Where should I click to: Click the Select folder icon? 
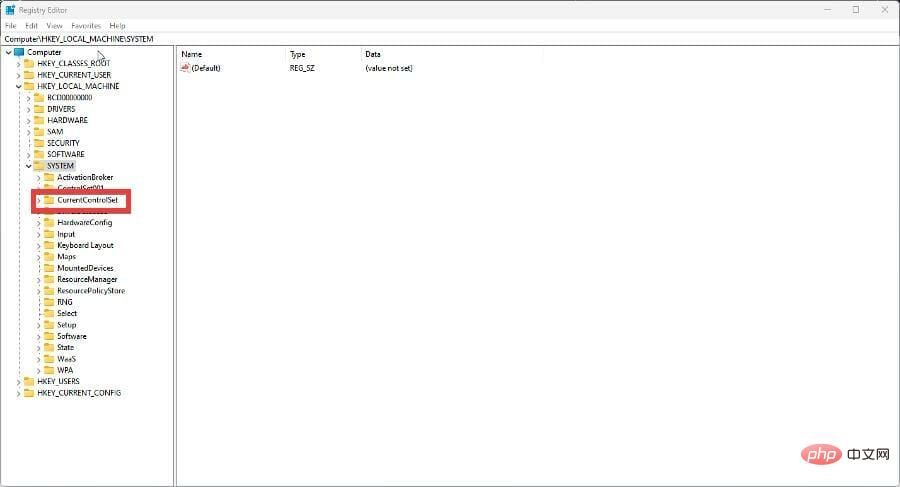click(49, 314)
